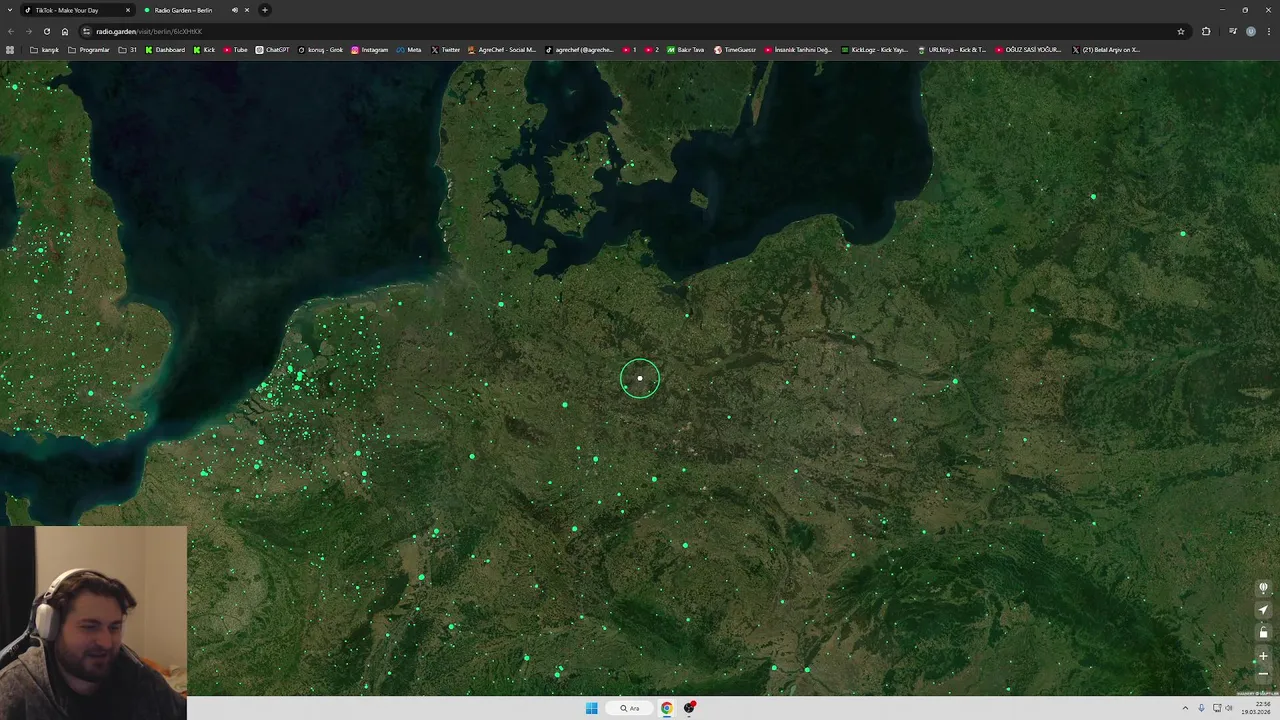The width and height of the screenshot is (1280, 720).
Task: Go back to the previous page
Action: [10, 31]
